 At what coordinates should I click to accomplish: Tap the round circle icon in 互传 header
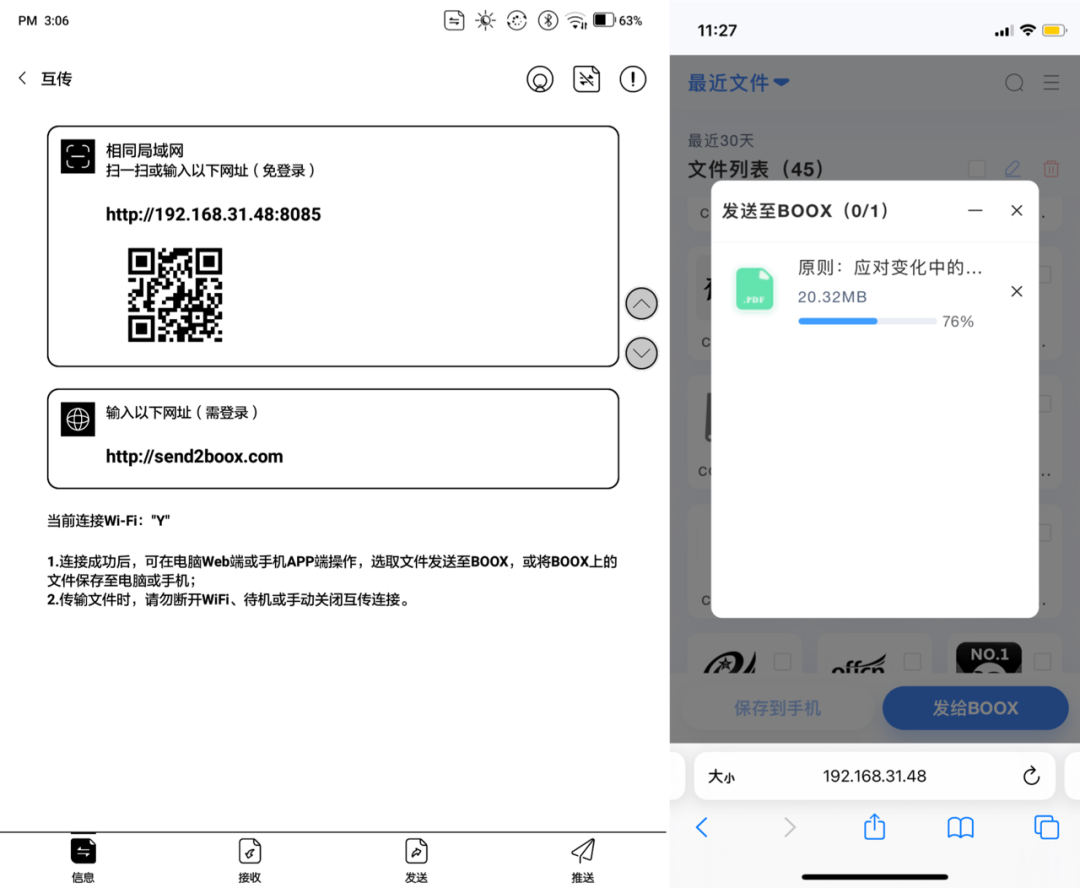pyautogui.click(x=540, y=79)
